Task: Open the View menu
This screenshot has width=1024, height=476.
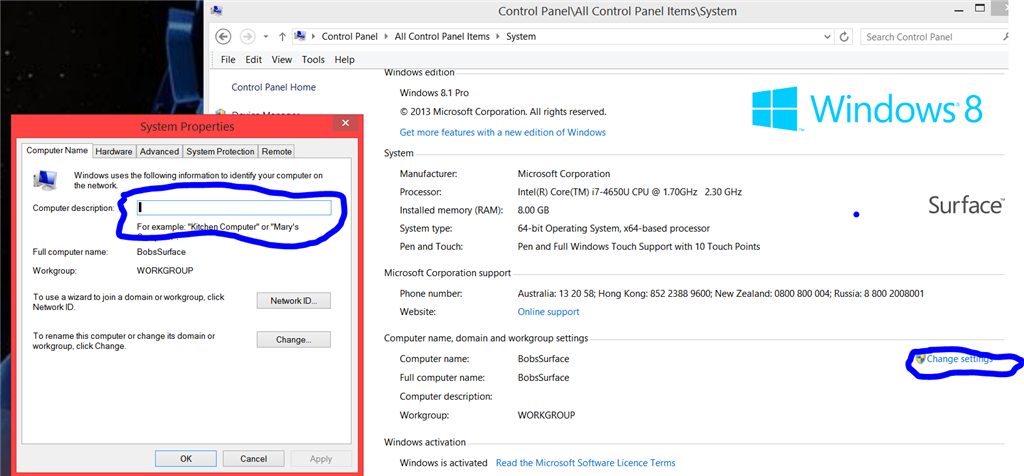Action: 281,59
